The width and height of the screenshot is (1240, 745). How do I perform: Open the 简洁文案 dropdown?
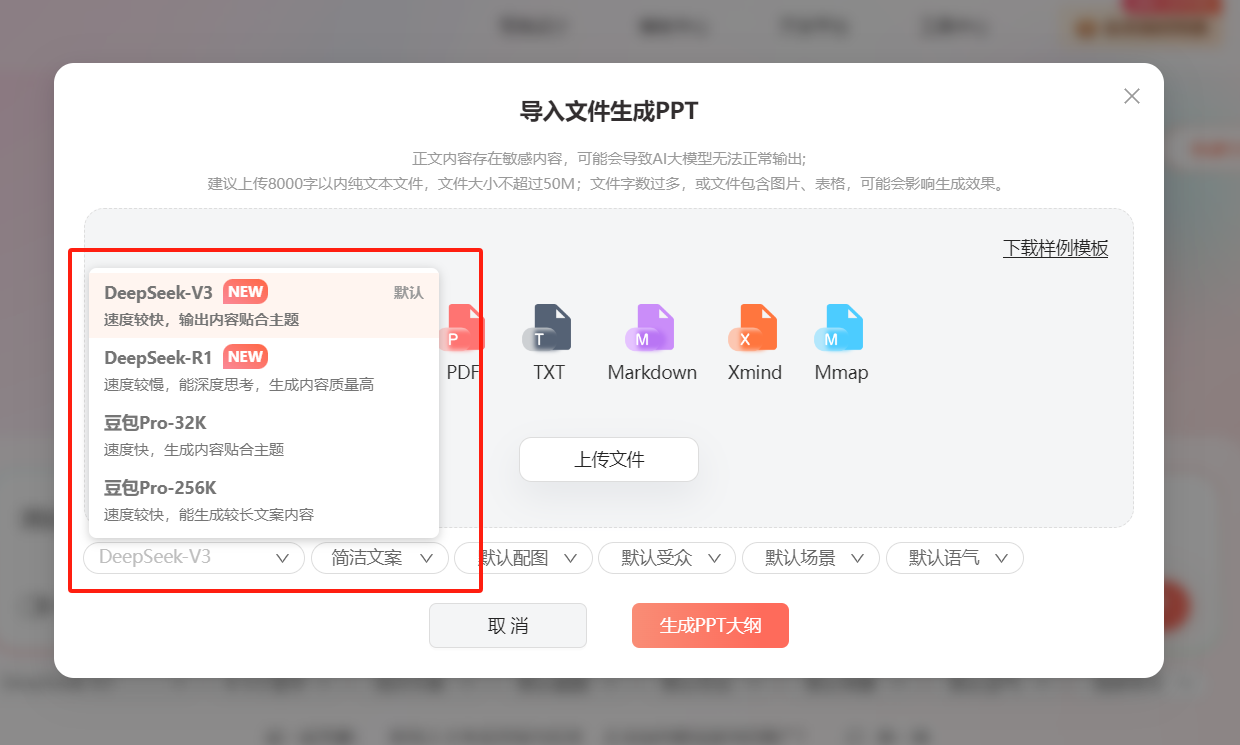(380, 558)
